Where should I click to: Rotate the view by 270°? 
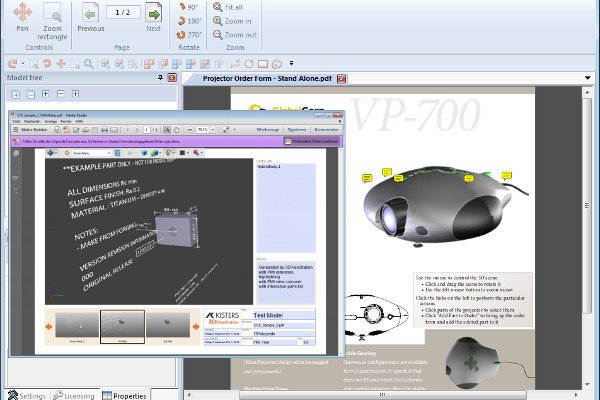pos(189,35)
